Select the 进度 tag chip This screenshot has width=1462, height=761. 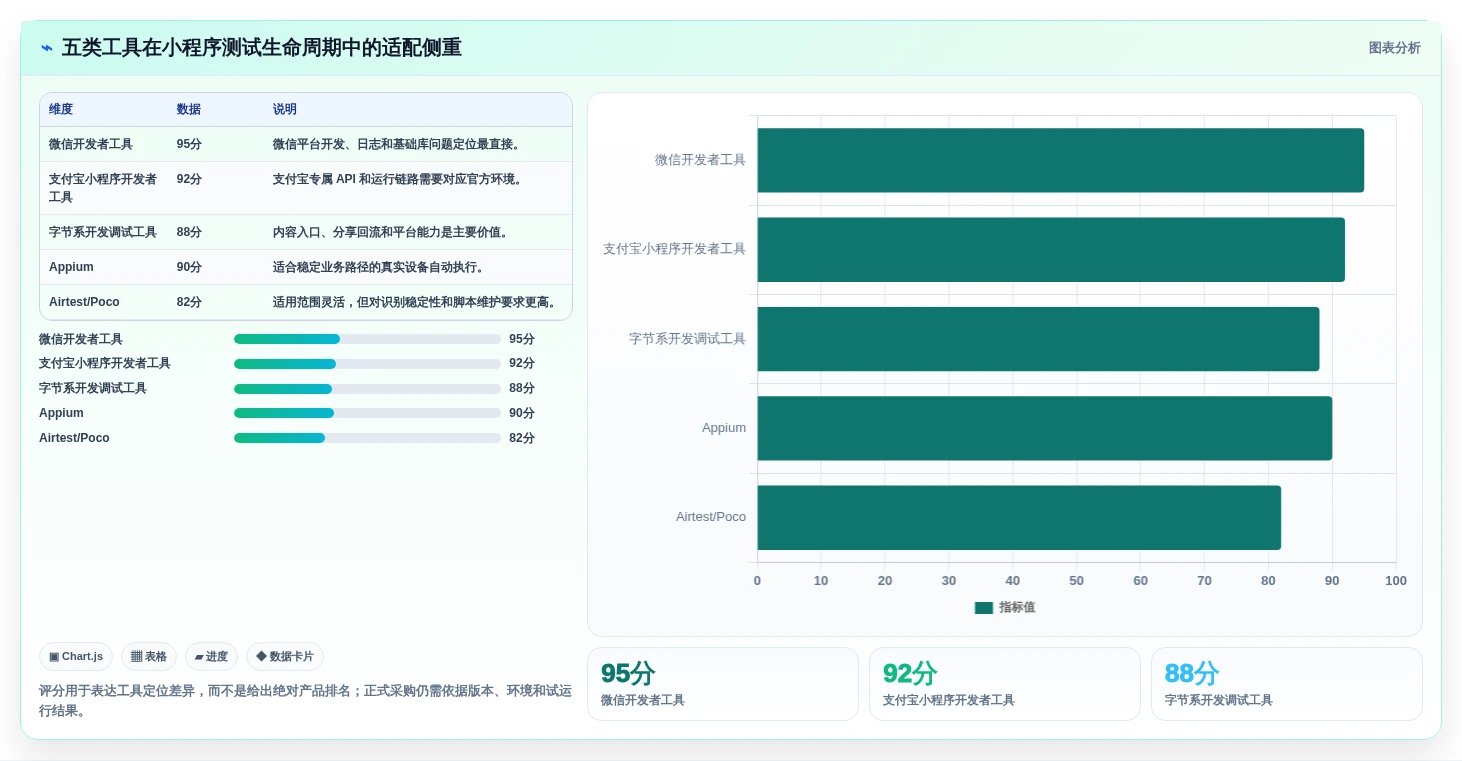(211, 656)
